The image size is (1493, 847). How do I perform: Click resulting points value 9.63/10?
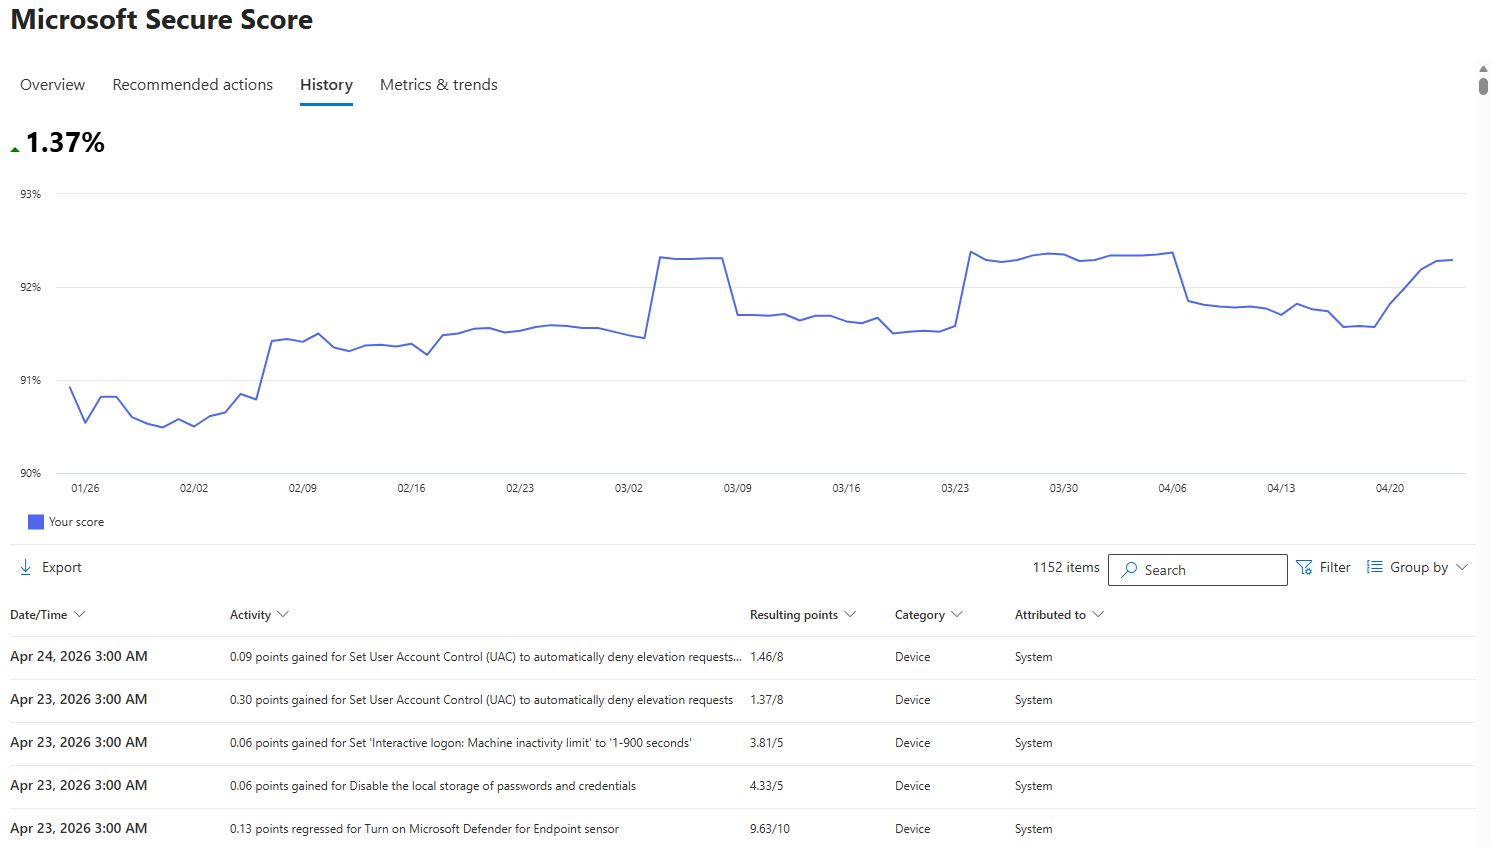pyautogui.click(x=770, y=829)
